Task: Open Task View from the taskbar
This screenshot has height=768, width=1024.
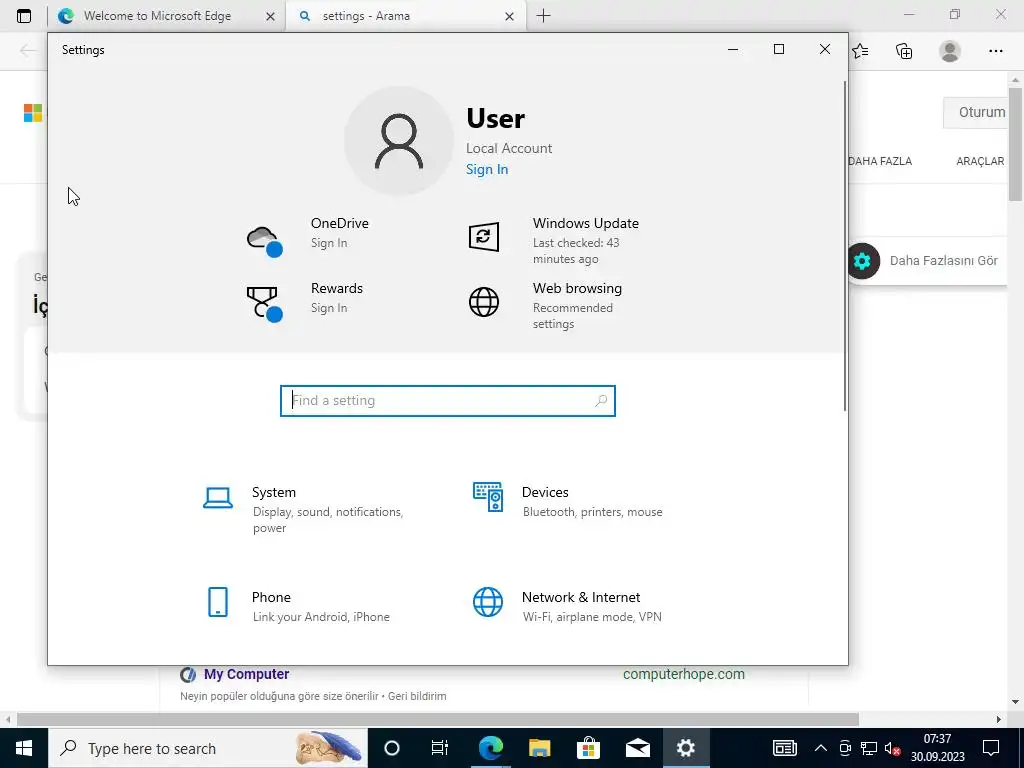Action: pos(440,748)
